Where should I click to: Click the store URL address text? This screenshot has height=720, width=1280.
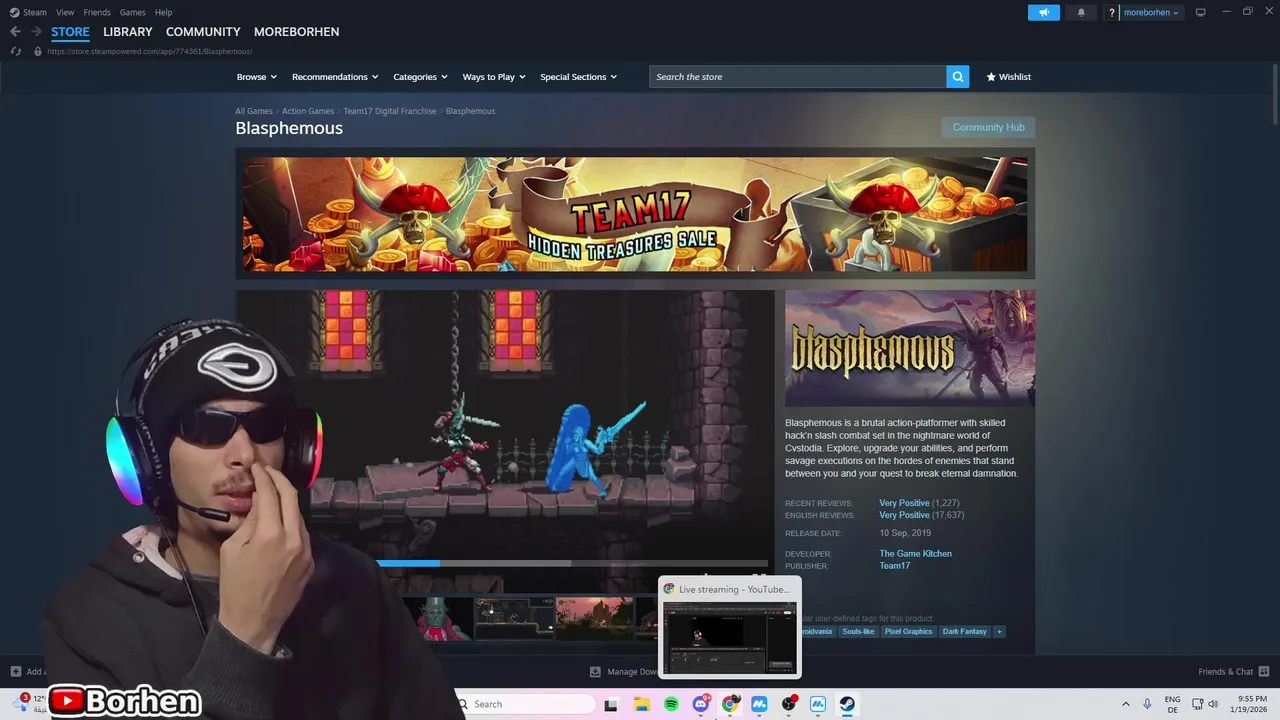point(149,51)
